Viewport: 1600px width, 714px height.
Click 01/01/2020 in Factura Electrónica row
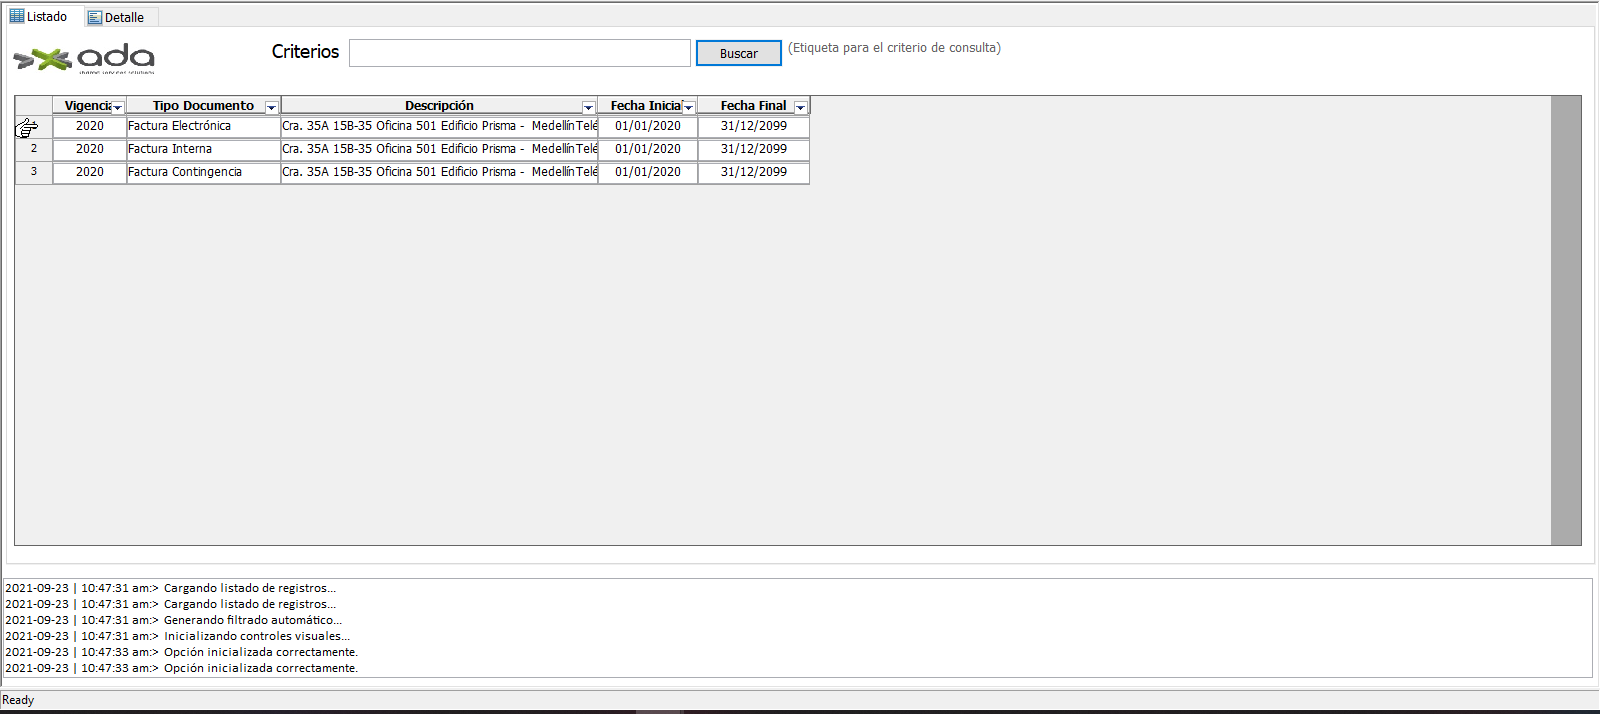pos(647,126)
